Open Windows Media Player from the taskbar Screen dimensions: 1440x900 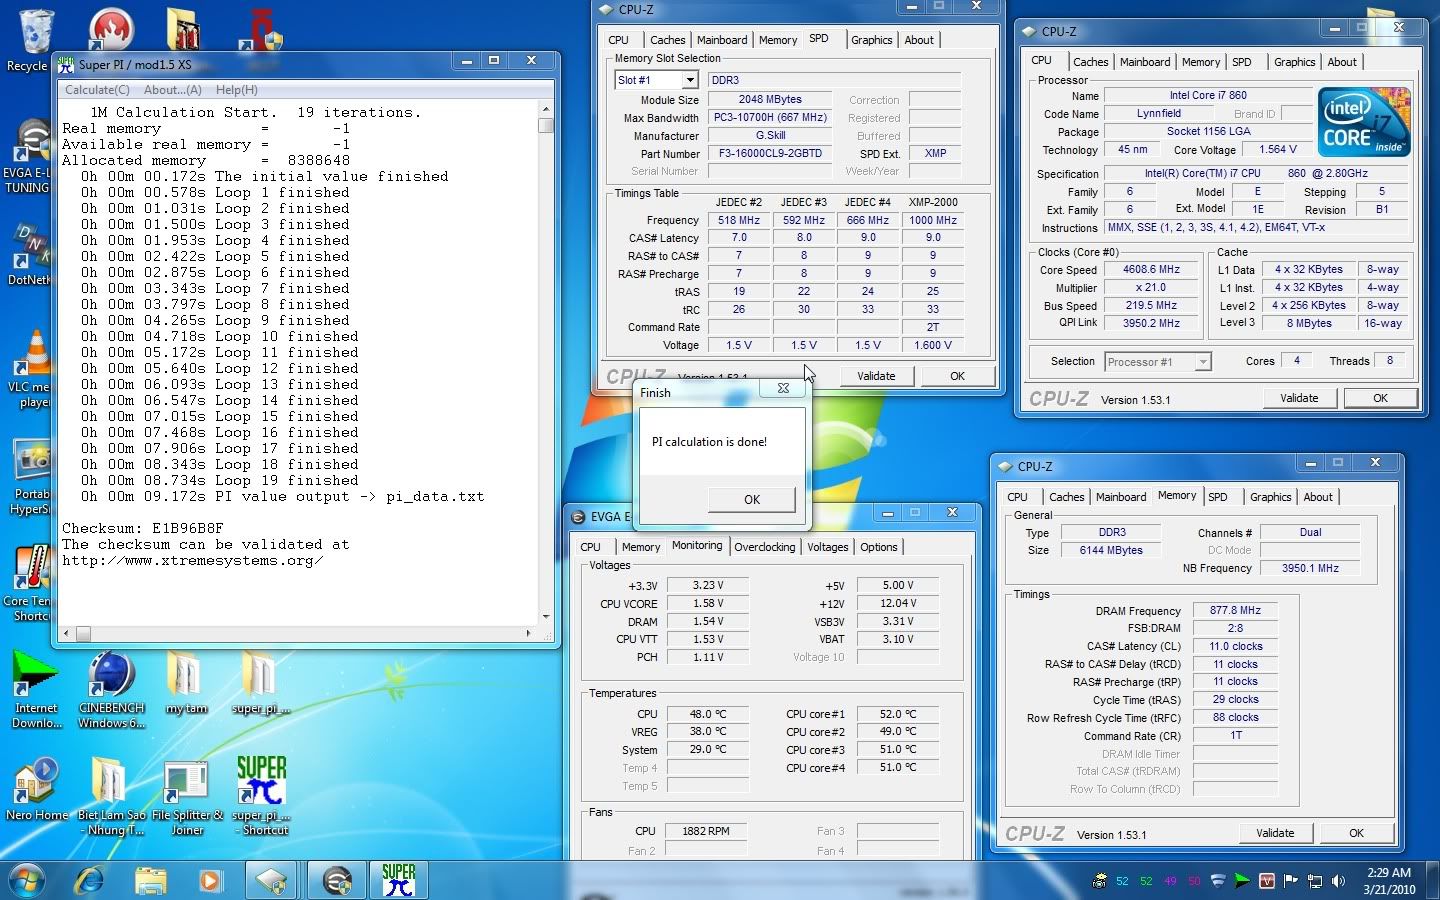209,881
